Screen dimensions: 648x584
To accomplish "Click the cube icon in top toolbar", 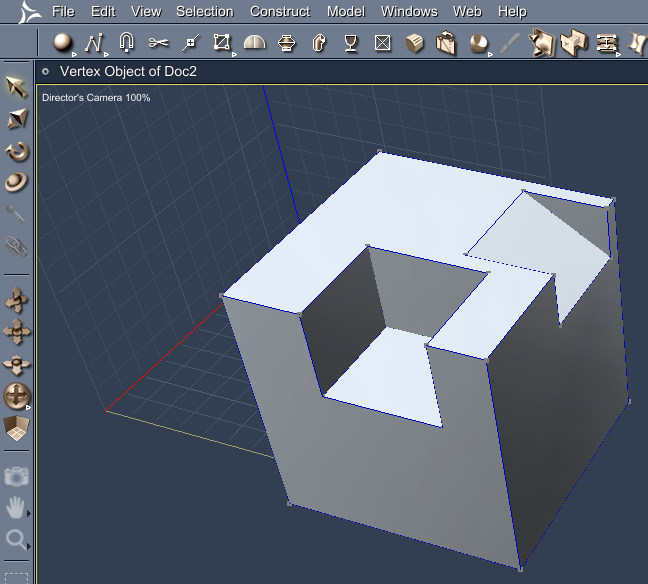I will click(415, 43).
